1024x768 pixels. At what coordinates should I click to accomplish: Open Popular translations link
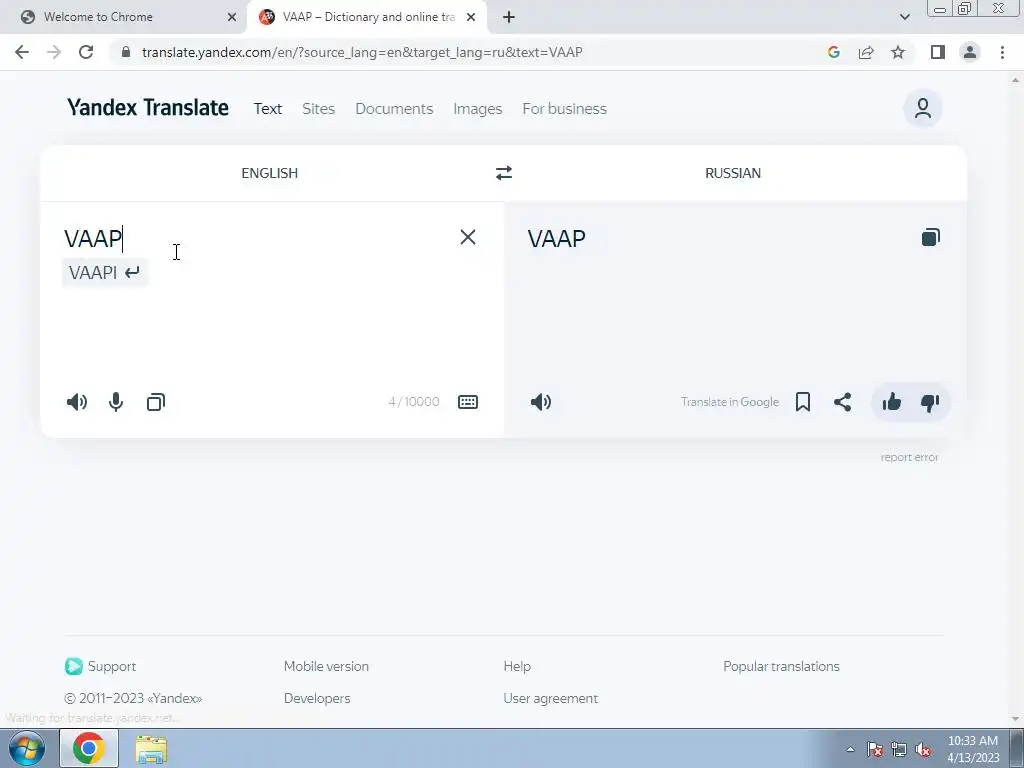781,666
